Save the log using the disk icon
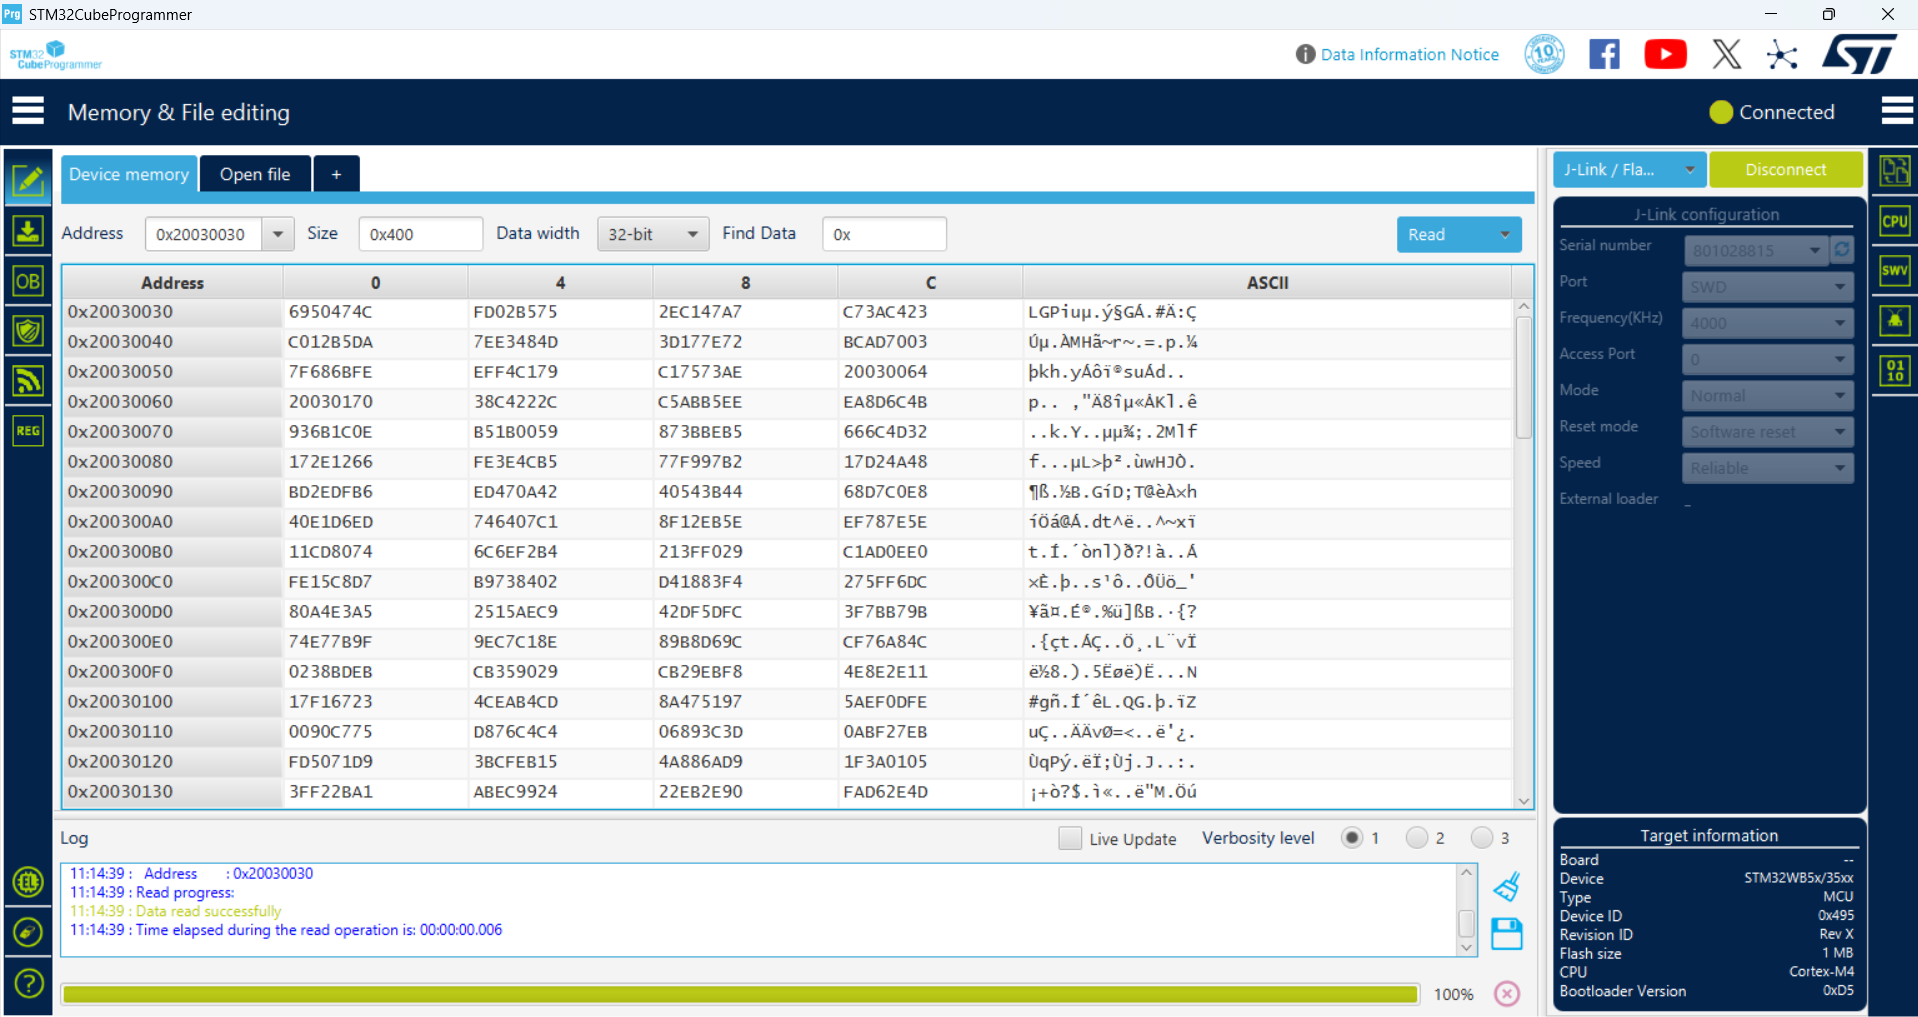 1507,934
